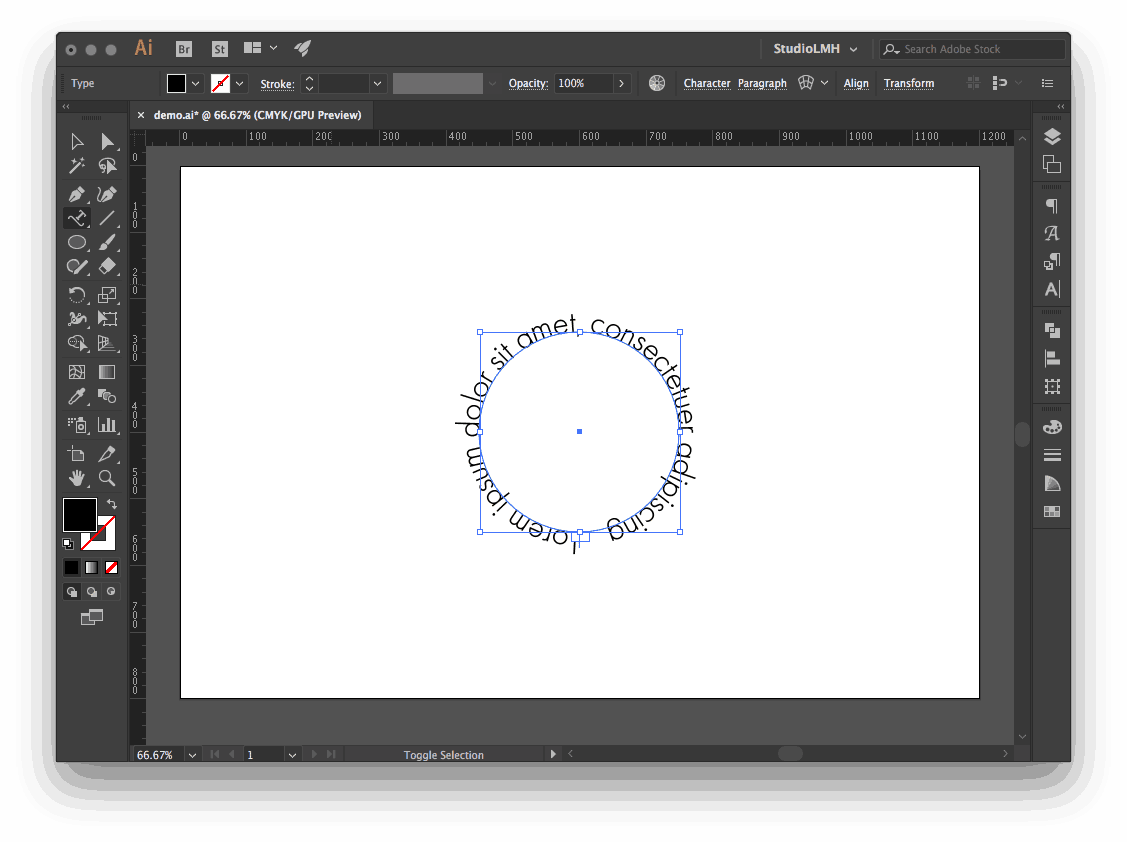Select the Mesh tool
The image size is (1127, 842).
(77, 372)
